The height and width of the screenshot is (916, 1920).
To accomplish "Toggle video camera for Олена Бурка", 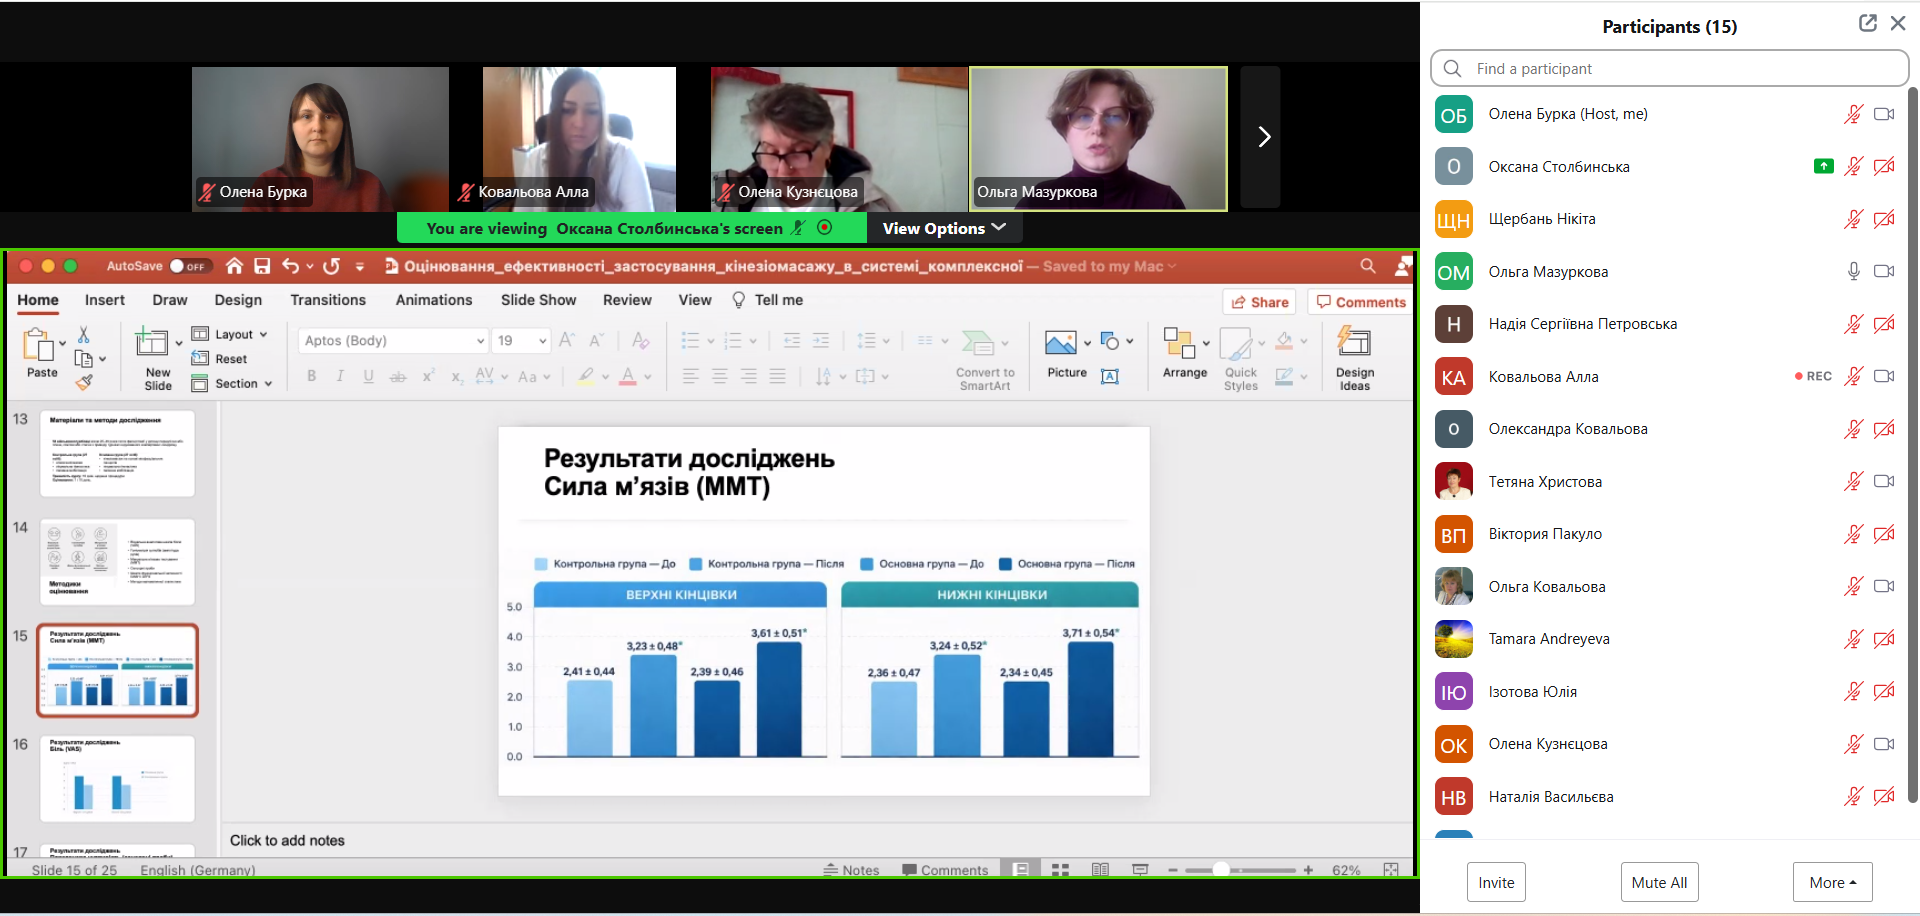I will pyautogui.click(x=1884, y=114).
